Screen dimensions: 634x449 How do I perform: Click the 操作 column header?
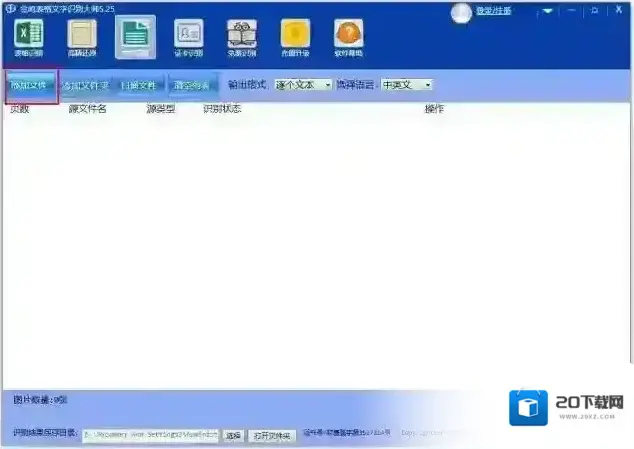(x=434, y=109)
